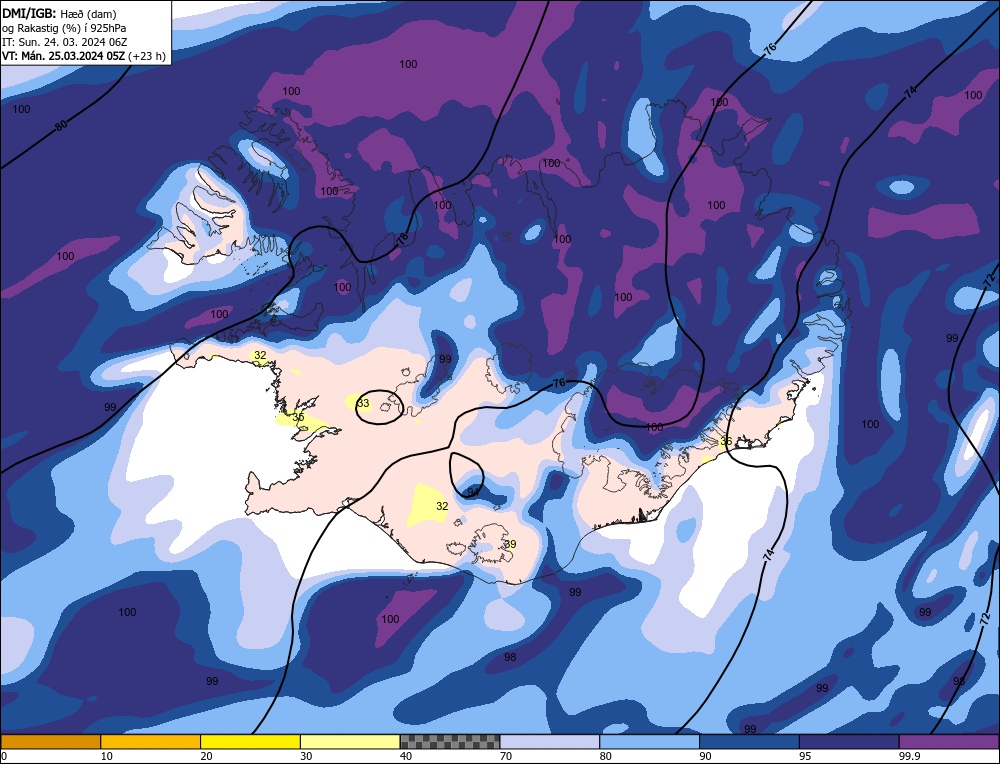This screenshot has width=1000, height=764.
Task: Click the '33' humidity value label
Action: [x=364, y=403]
